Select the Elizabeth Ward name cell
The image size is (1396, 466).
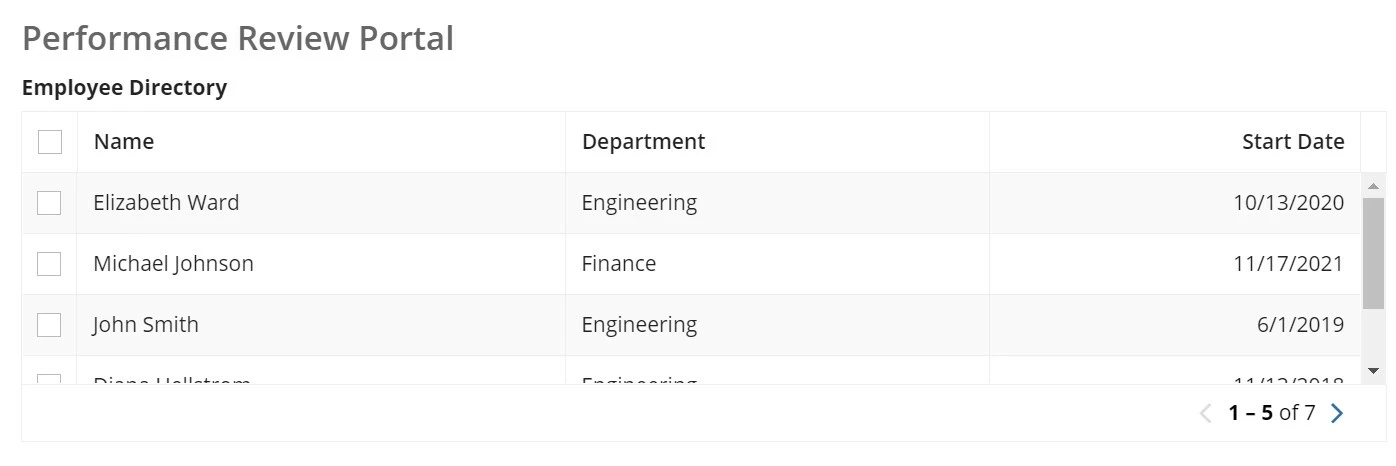321,203
